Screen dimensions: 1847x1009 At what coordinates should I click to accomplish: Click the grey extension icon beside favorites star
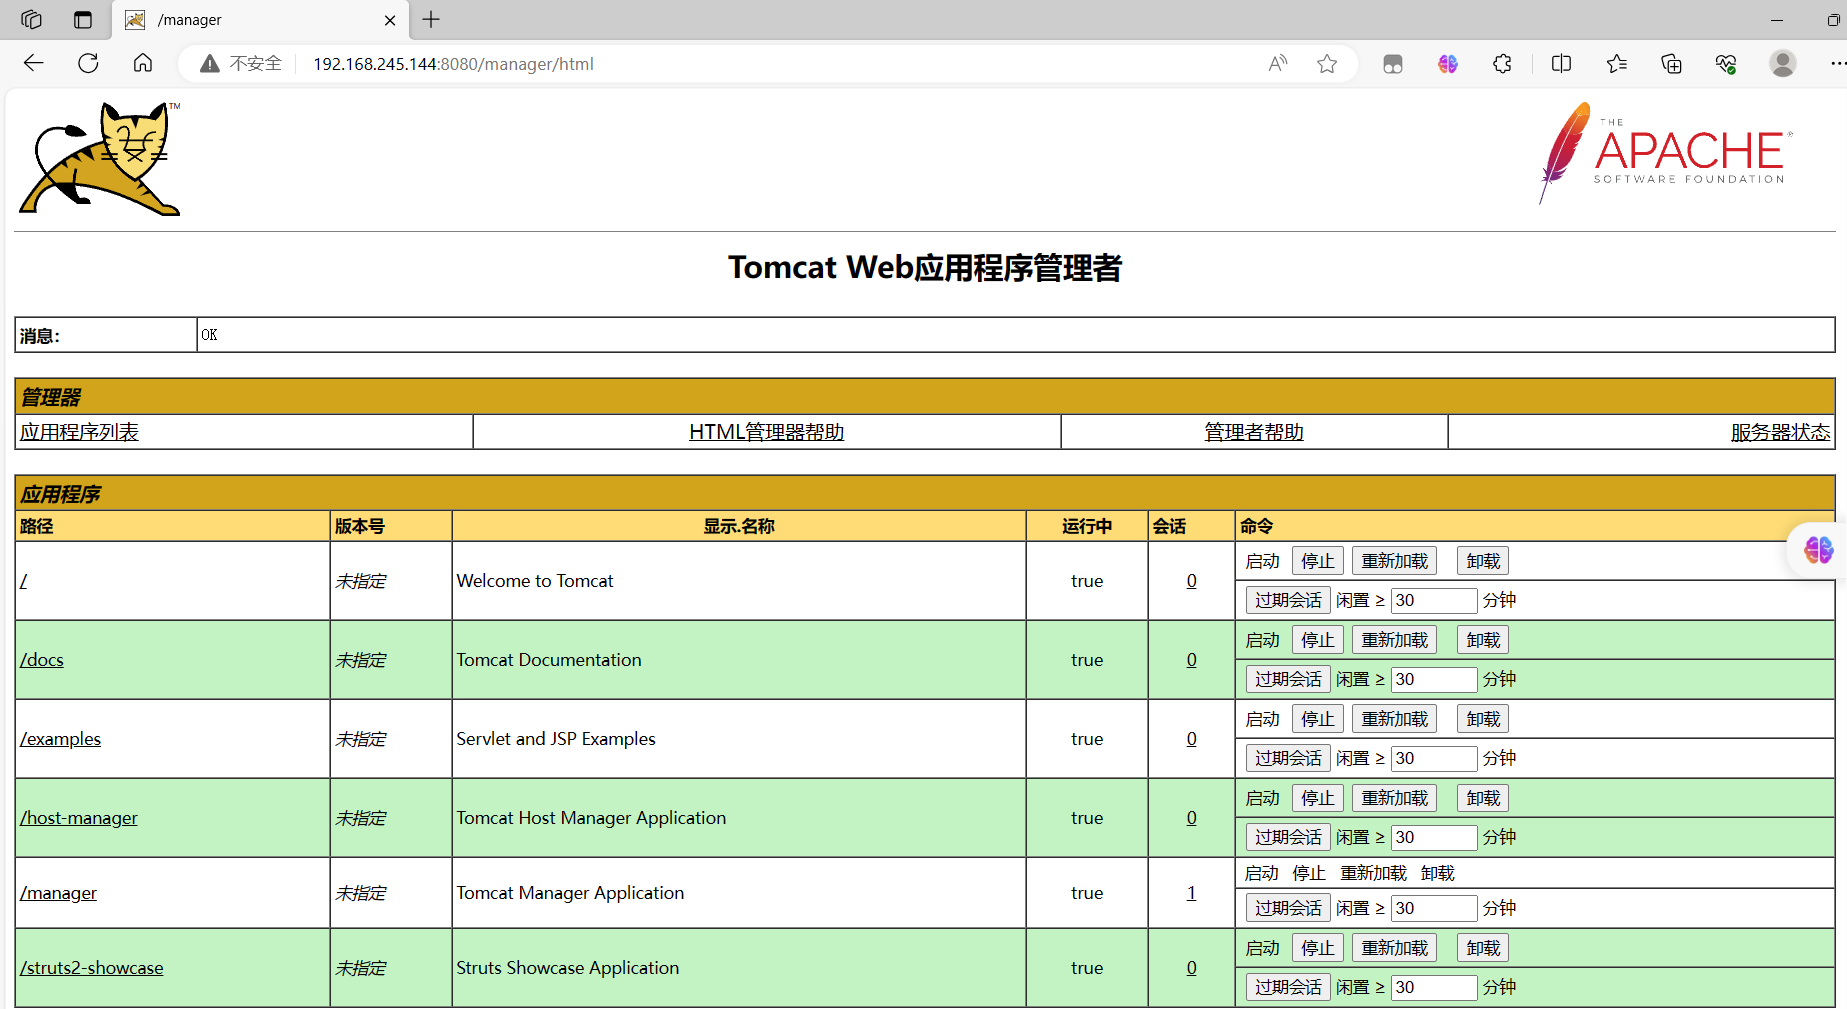[1393, 64]
